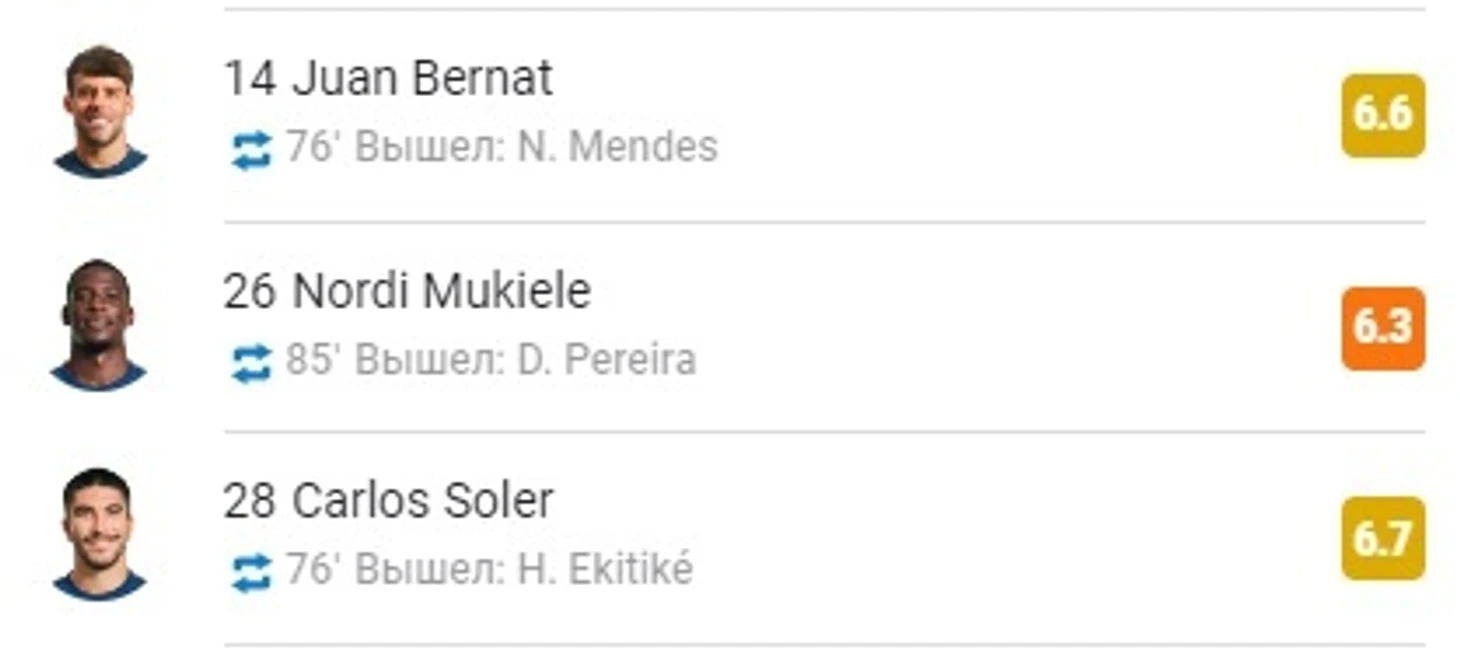
Task: Click the 6.6 rating badge
Action: coord(1382,115)
